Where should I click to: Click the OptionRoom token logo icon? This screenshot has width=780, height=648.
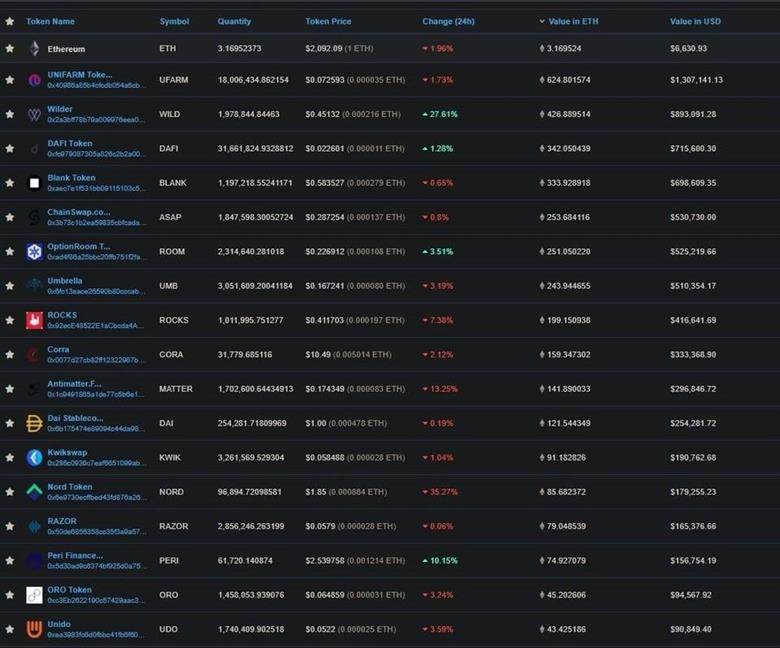(x=34, y=252)
